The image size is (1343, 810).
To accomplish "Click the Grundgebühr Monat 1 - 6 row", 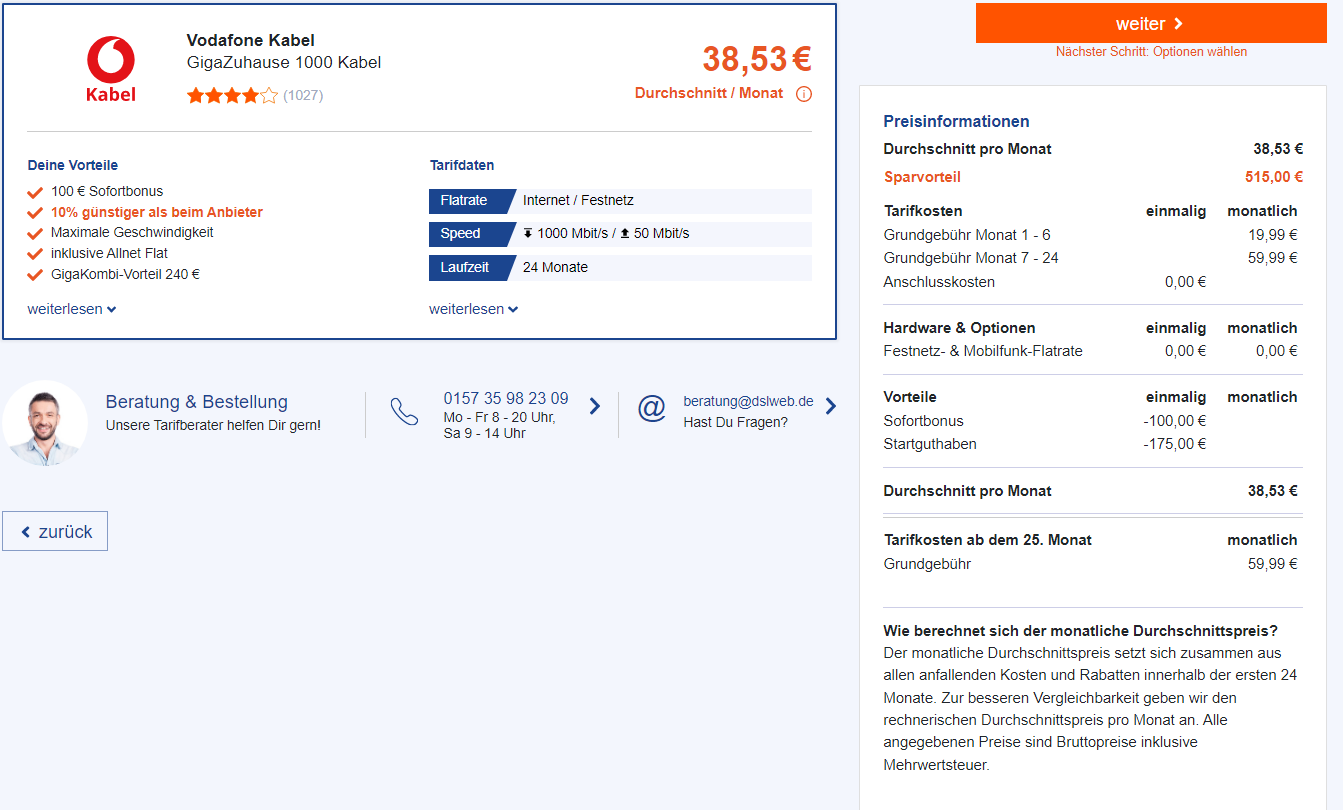I will click(1091, 235).
